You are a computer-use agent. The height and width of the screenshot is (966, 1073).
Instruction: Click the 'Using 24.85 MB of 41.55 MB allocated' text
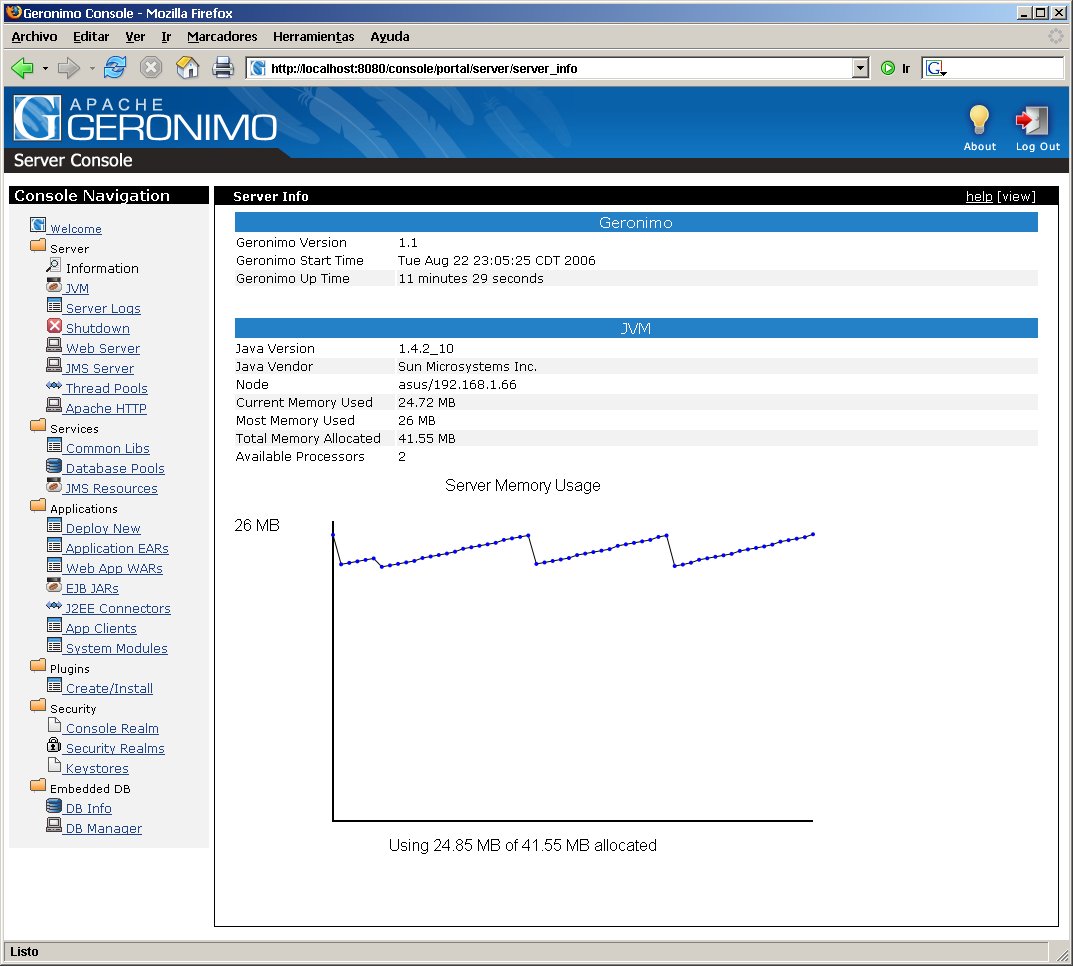tap(522, 846)
